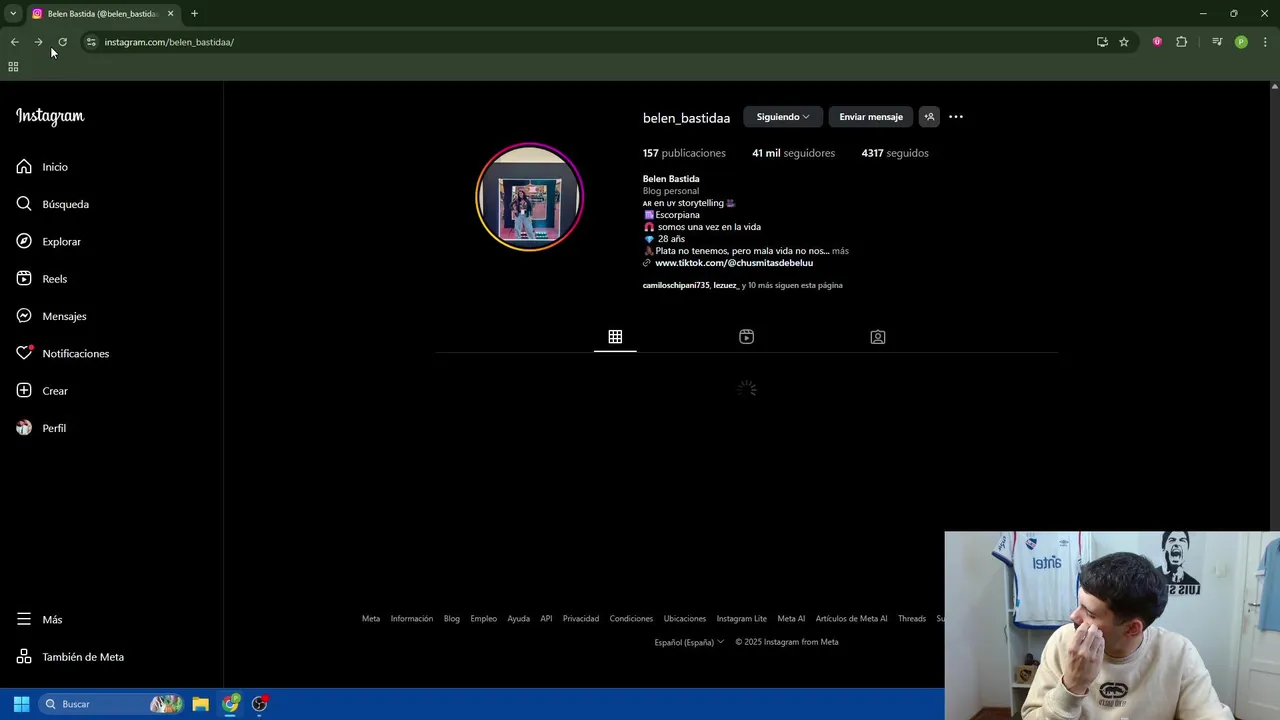This screenshot has width=1280, height=720.
Task: Open the apps grid in bookmarks bar
Action: [x=13, y=67]
